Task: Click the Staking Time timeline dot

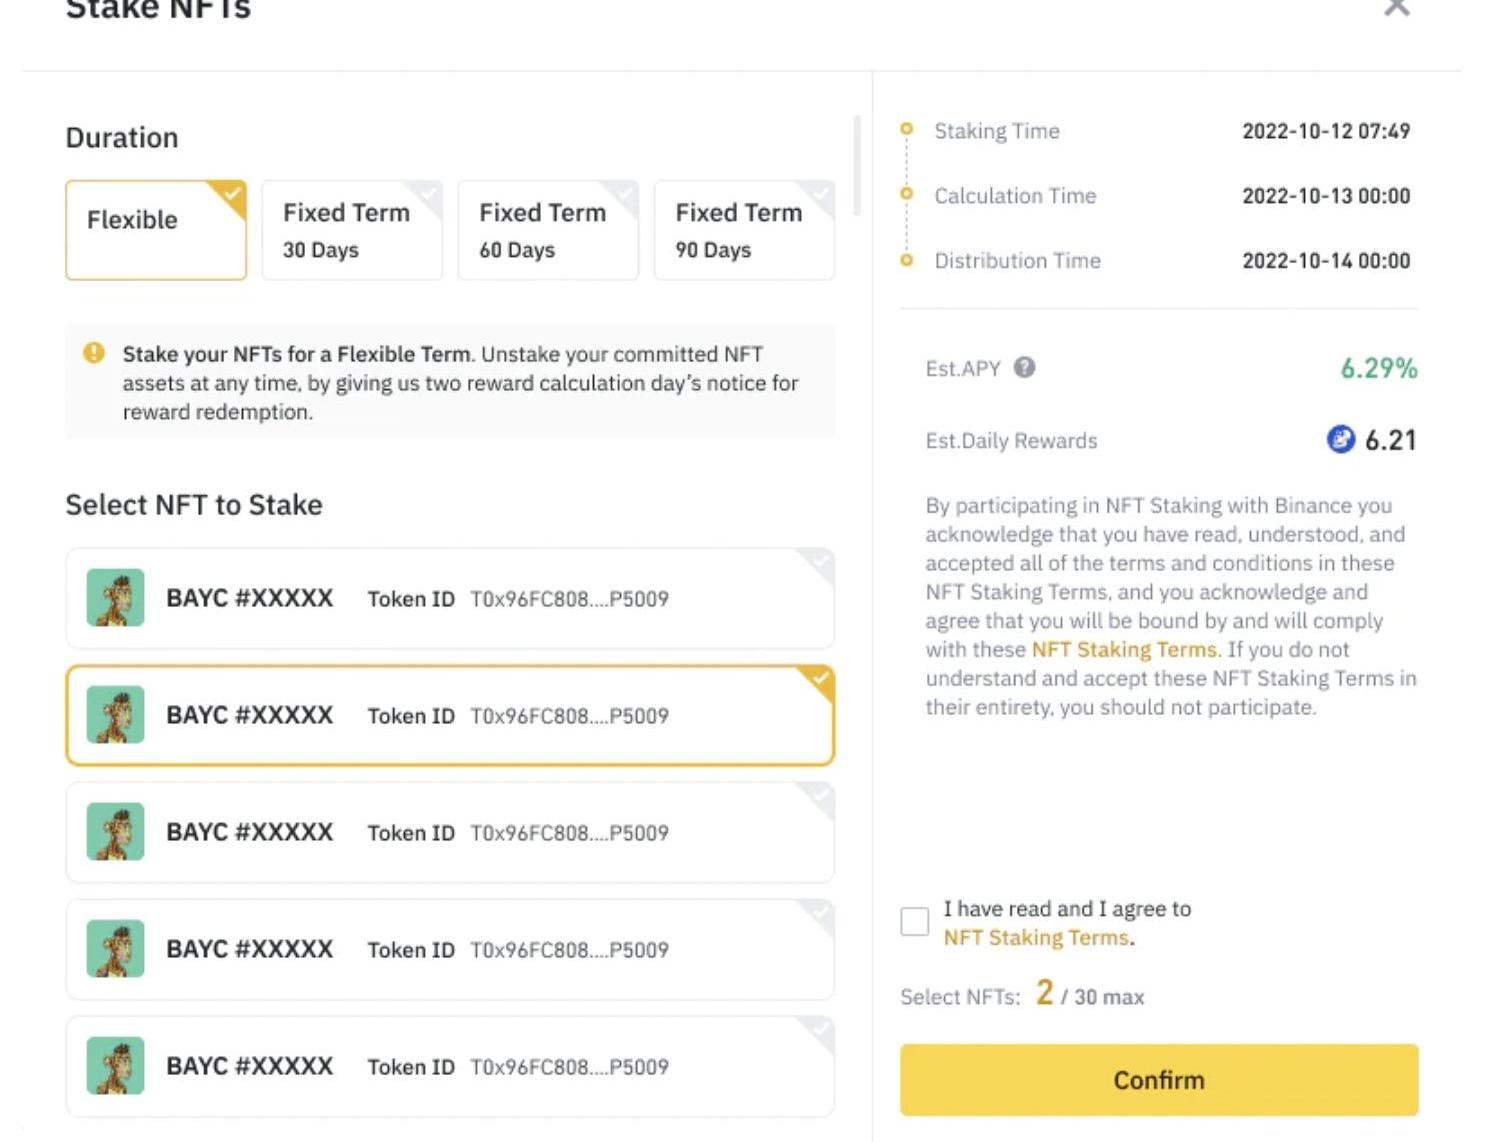Action: pos(907,129)
